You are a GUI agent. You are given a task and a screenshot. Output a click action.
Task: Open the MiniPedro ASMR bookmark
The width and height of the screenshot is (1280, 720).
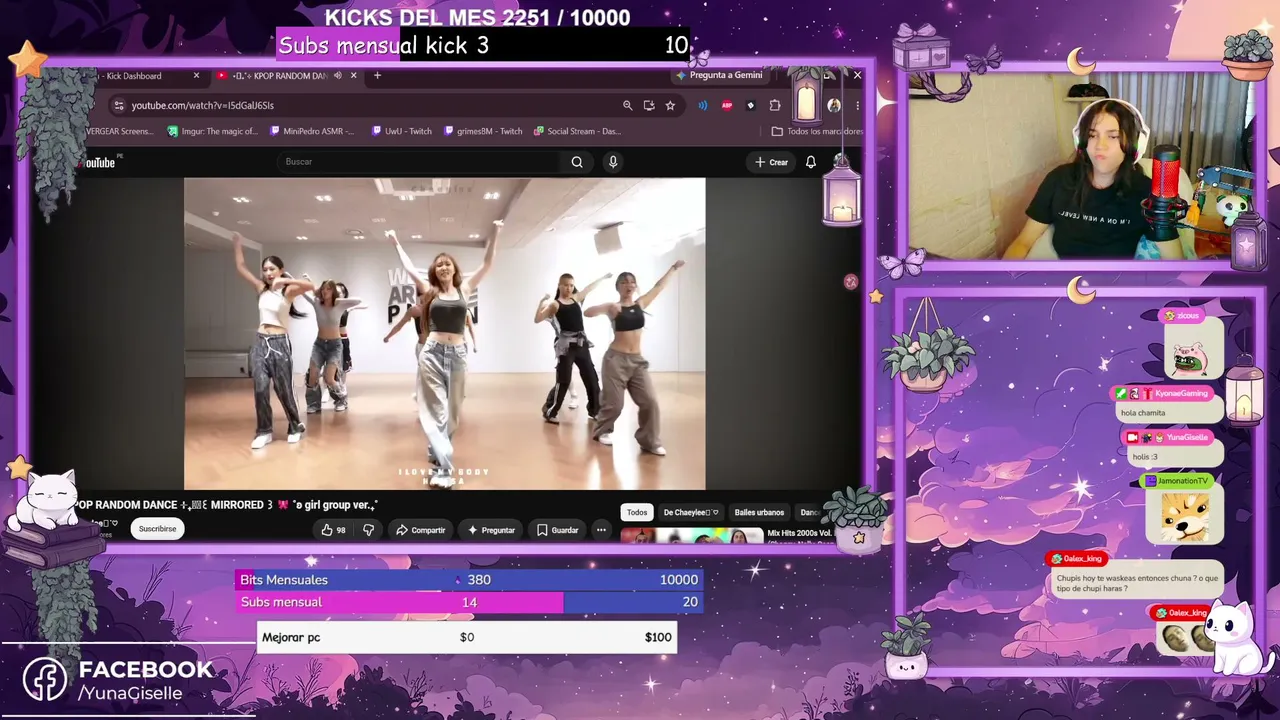point(311,131)
